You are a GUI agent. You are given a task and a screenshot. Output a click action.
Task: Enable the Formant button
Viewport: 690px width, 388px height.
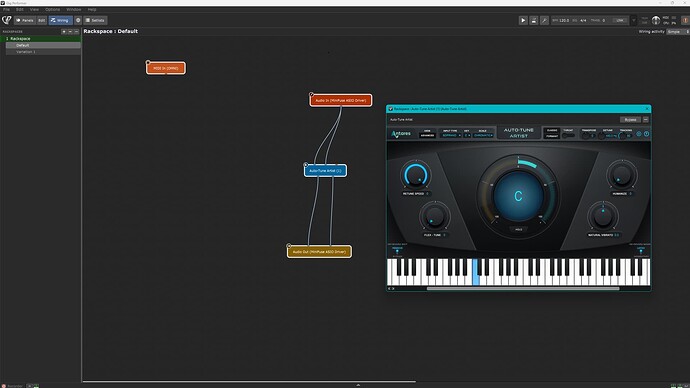point(552,136)
